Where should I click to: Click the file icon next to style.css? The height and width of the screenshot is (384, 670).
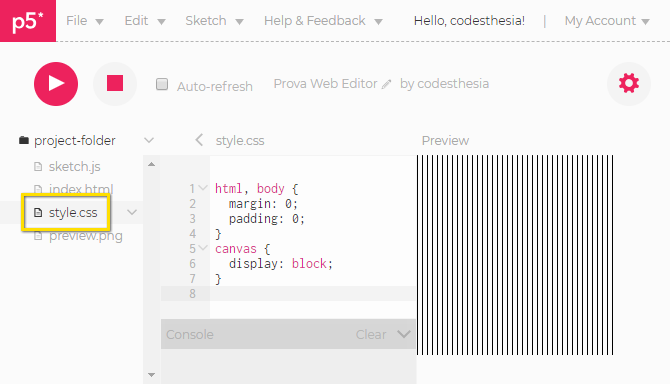click(38, 212)
